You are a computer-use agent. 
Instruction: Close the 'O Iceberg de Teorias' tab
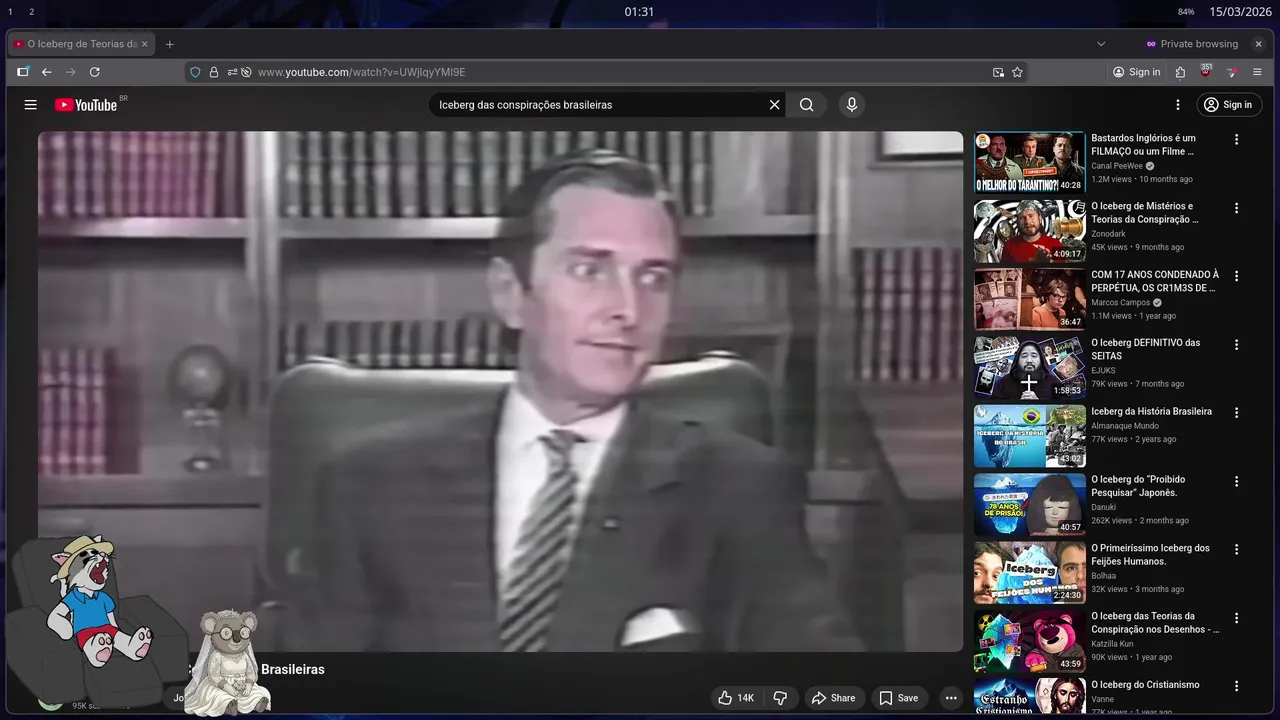click(x=144, y=44)
